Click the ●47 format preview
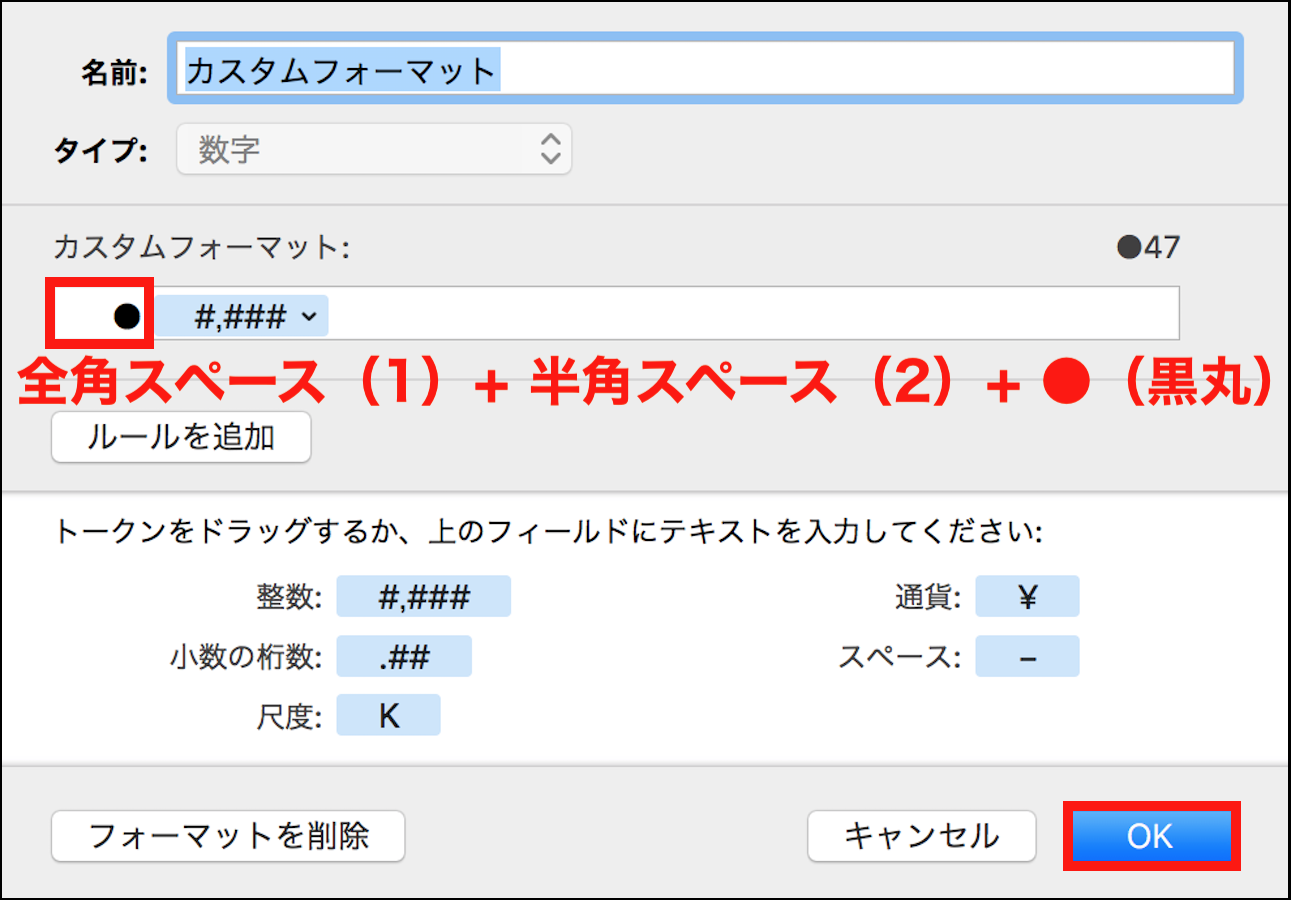The image size is (1291, 900). pos(1149,247)
